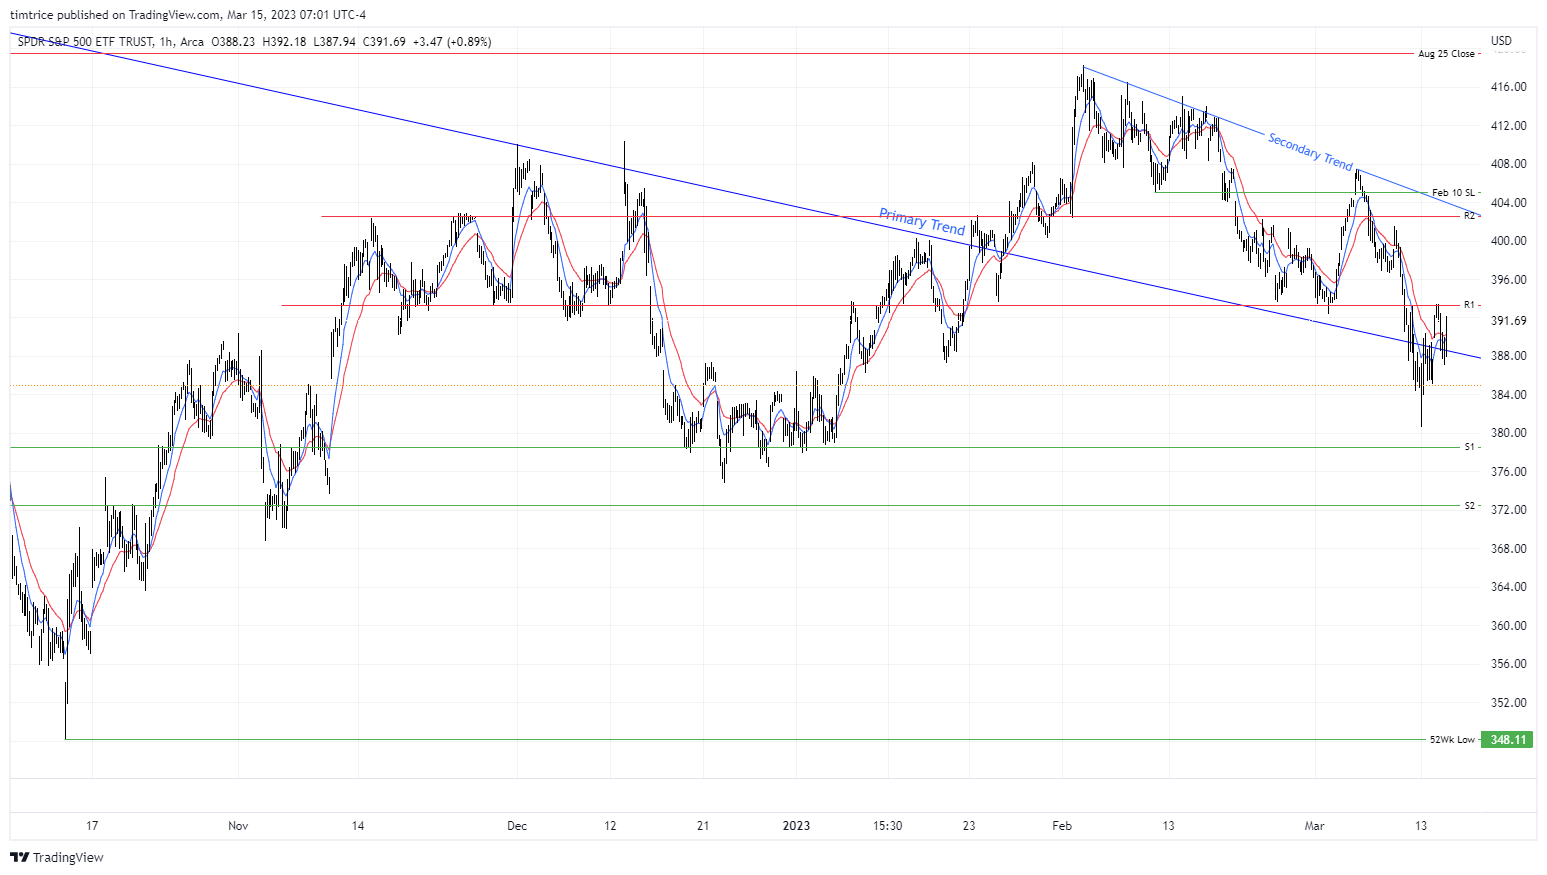Click the 404.00 price axis label

tap(1508, 203)
